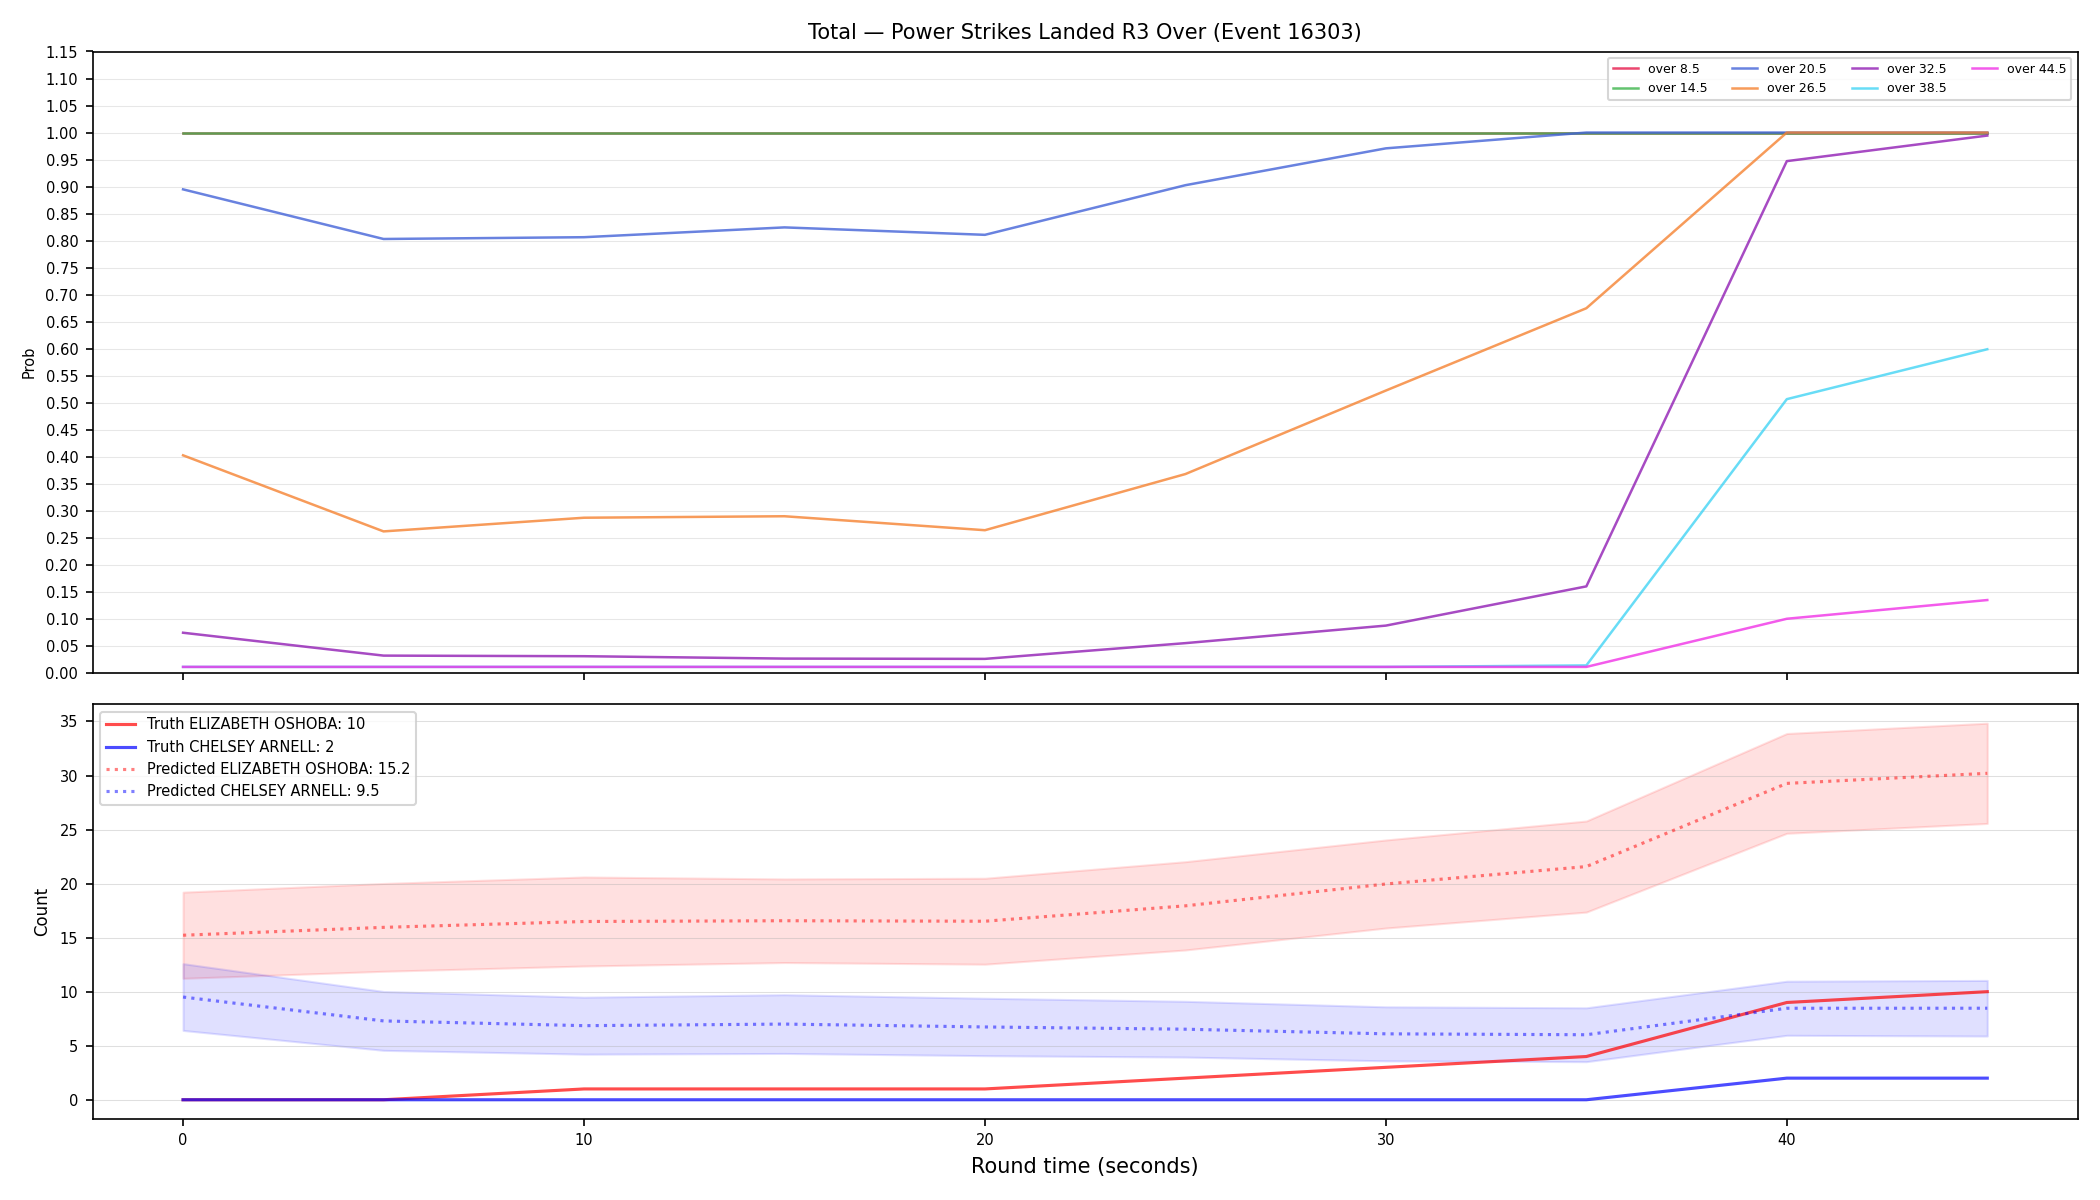Viewport: 2100px width, 1200px height.
Task: Click the 'over 44.5' legend entry
Action: point(2019,69)
